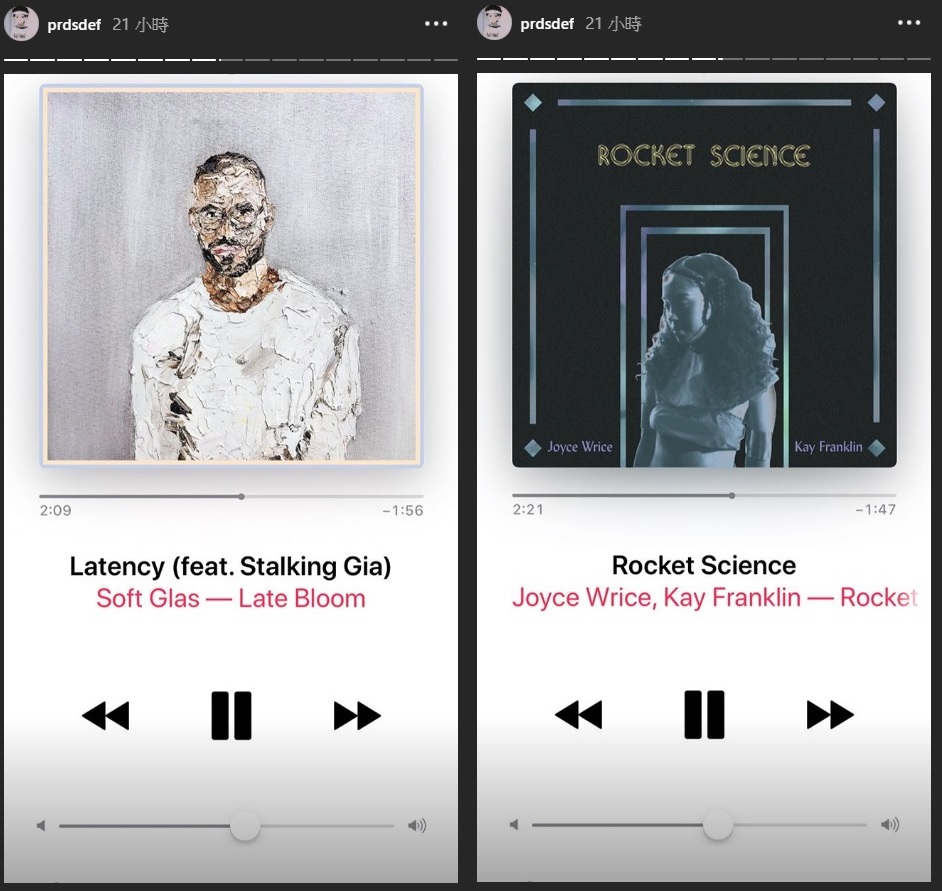
Task: Skip forward in the right Rocket Science player
Action: click(x=830, y=714)
